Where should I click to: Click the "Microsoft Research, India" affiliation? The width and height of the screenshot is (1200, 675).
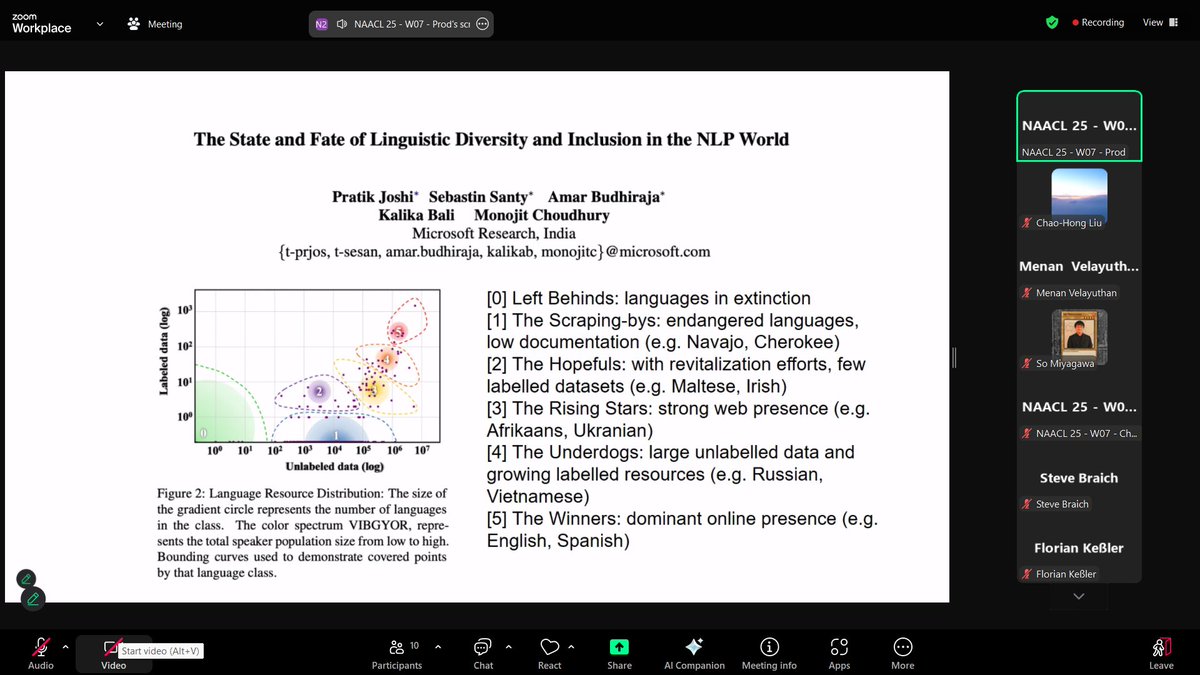point(494,233)
